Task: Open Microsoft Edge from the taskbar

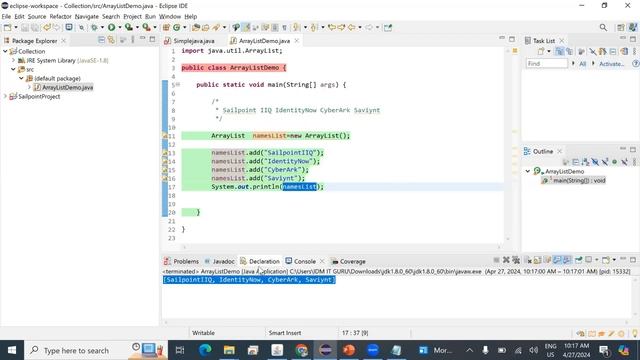Action: click(x=205, y=350)
